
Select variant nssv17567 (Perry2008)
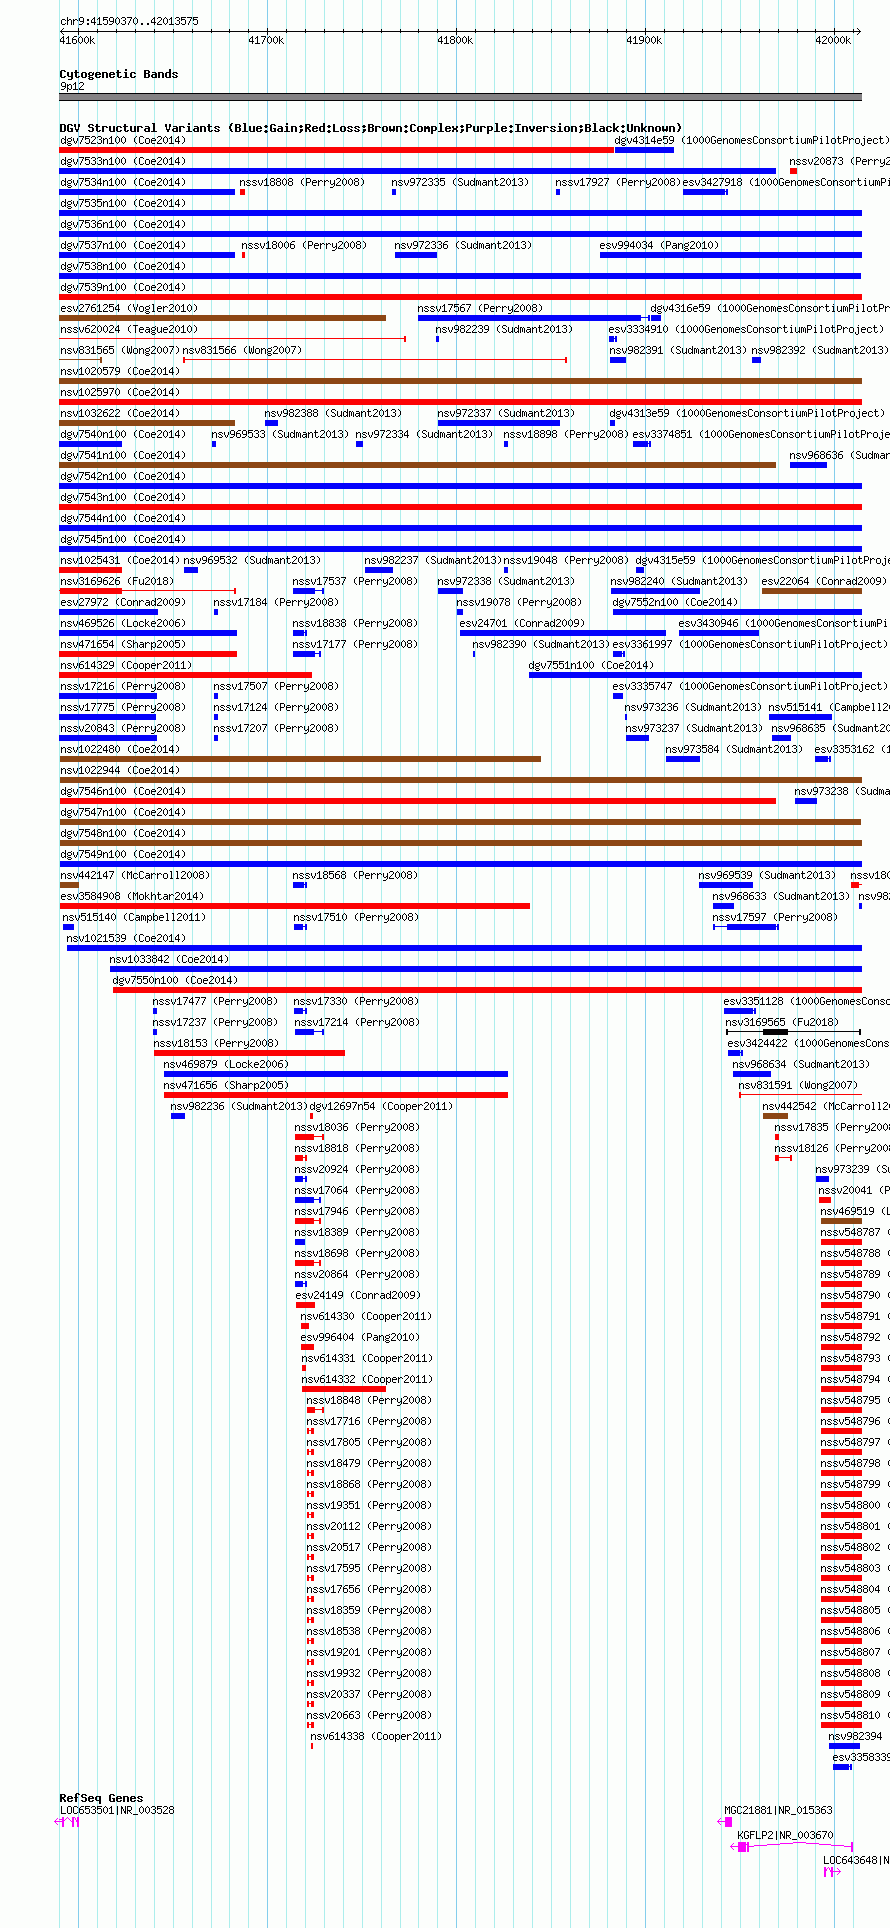click(x=480, y=308)
